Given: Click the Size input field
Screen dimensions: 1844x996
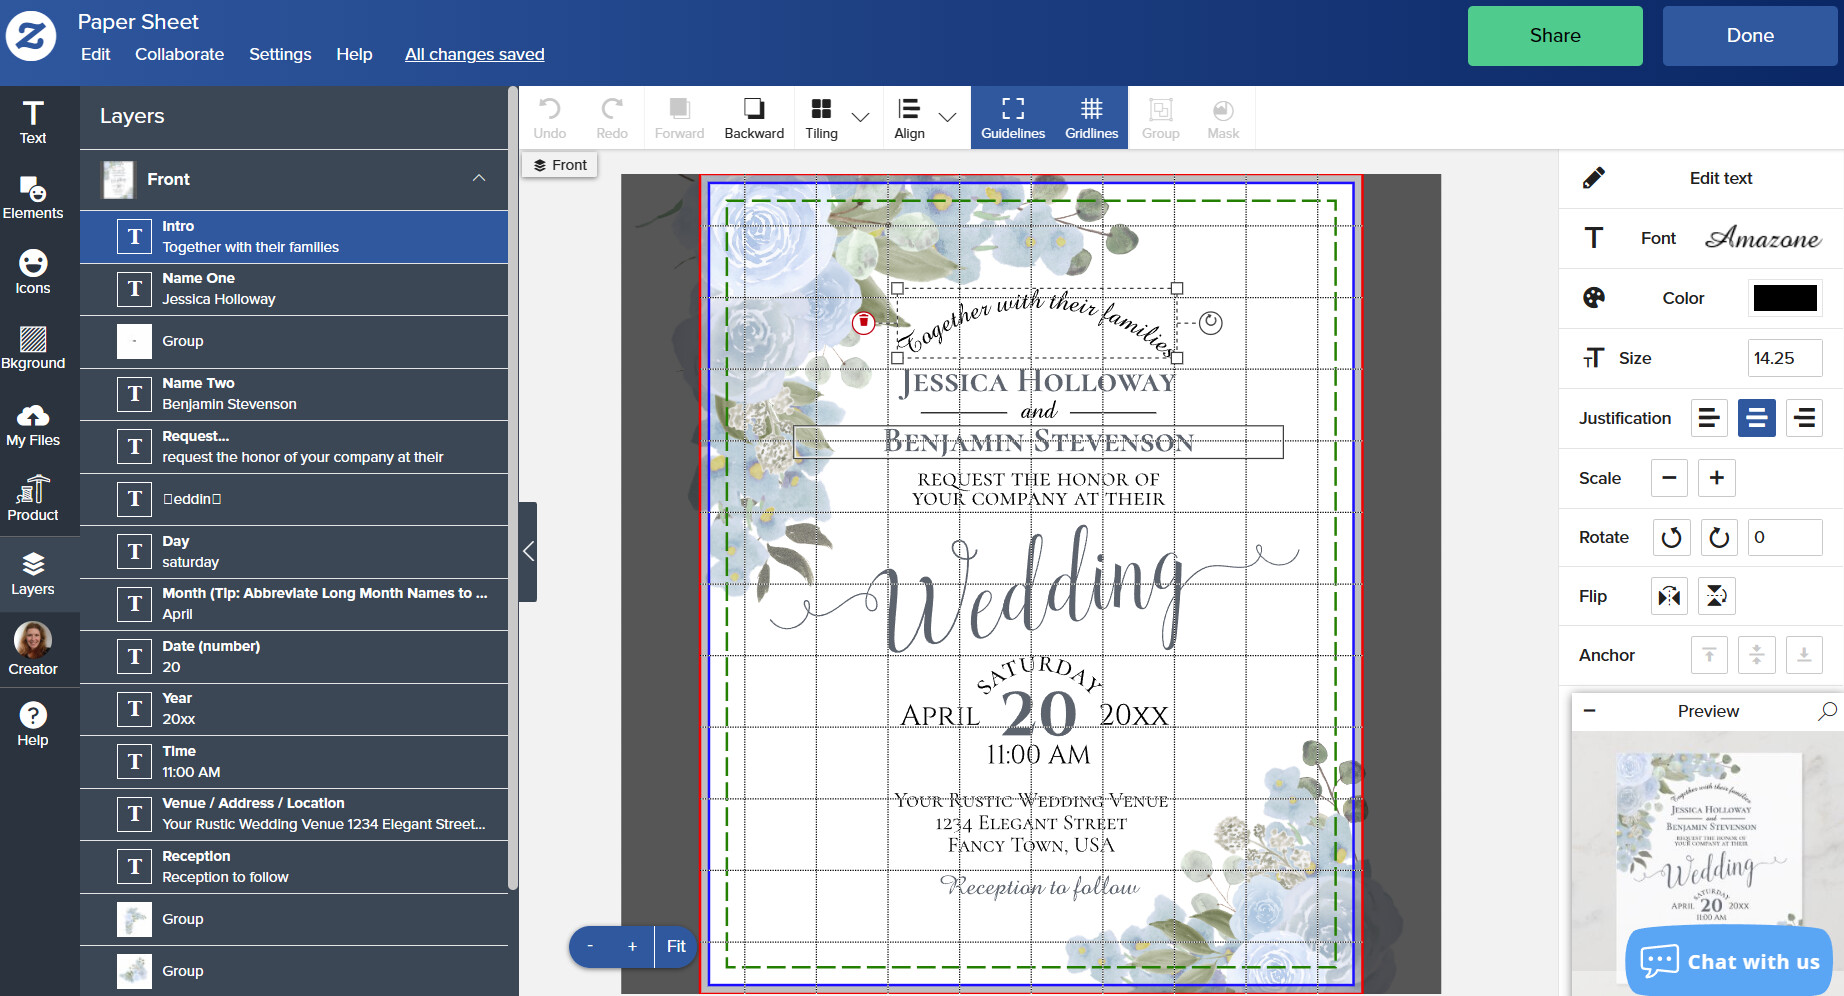Looking at the screenshot, I should (x=1785, y=358).
